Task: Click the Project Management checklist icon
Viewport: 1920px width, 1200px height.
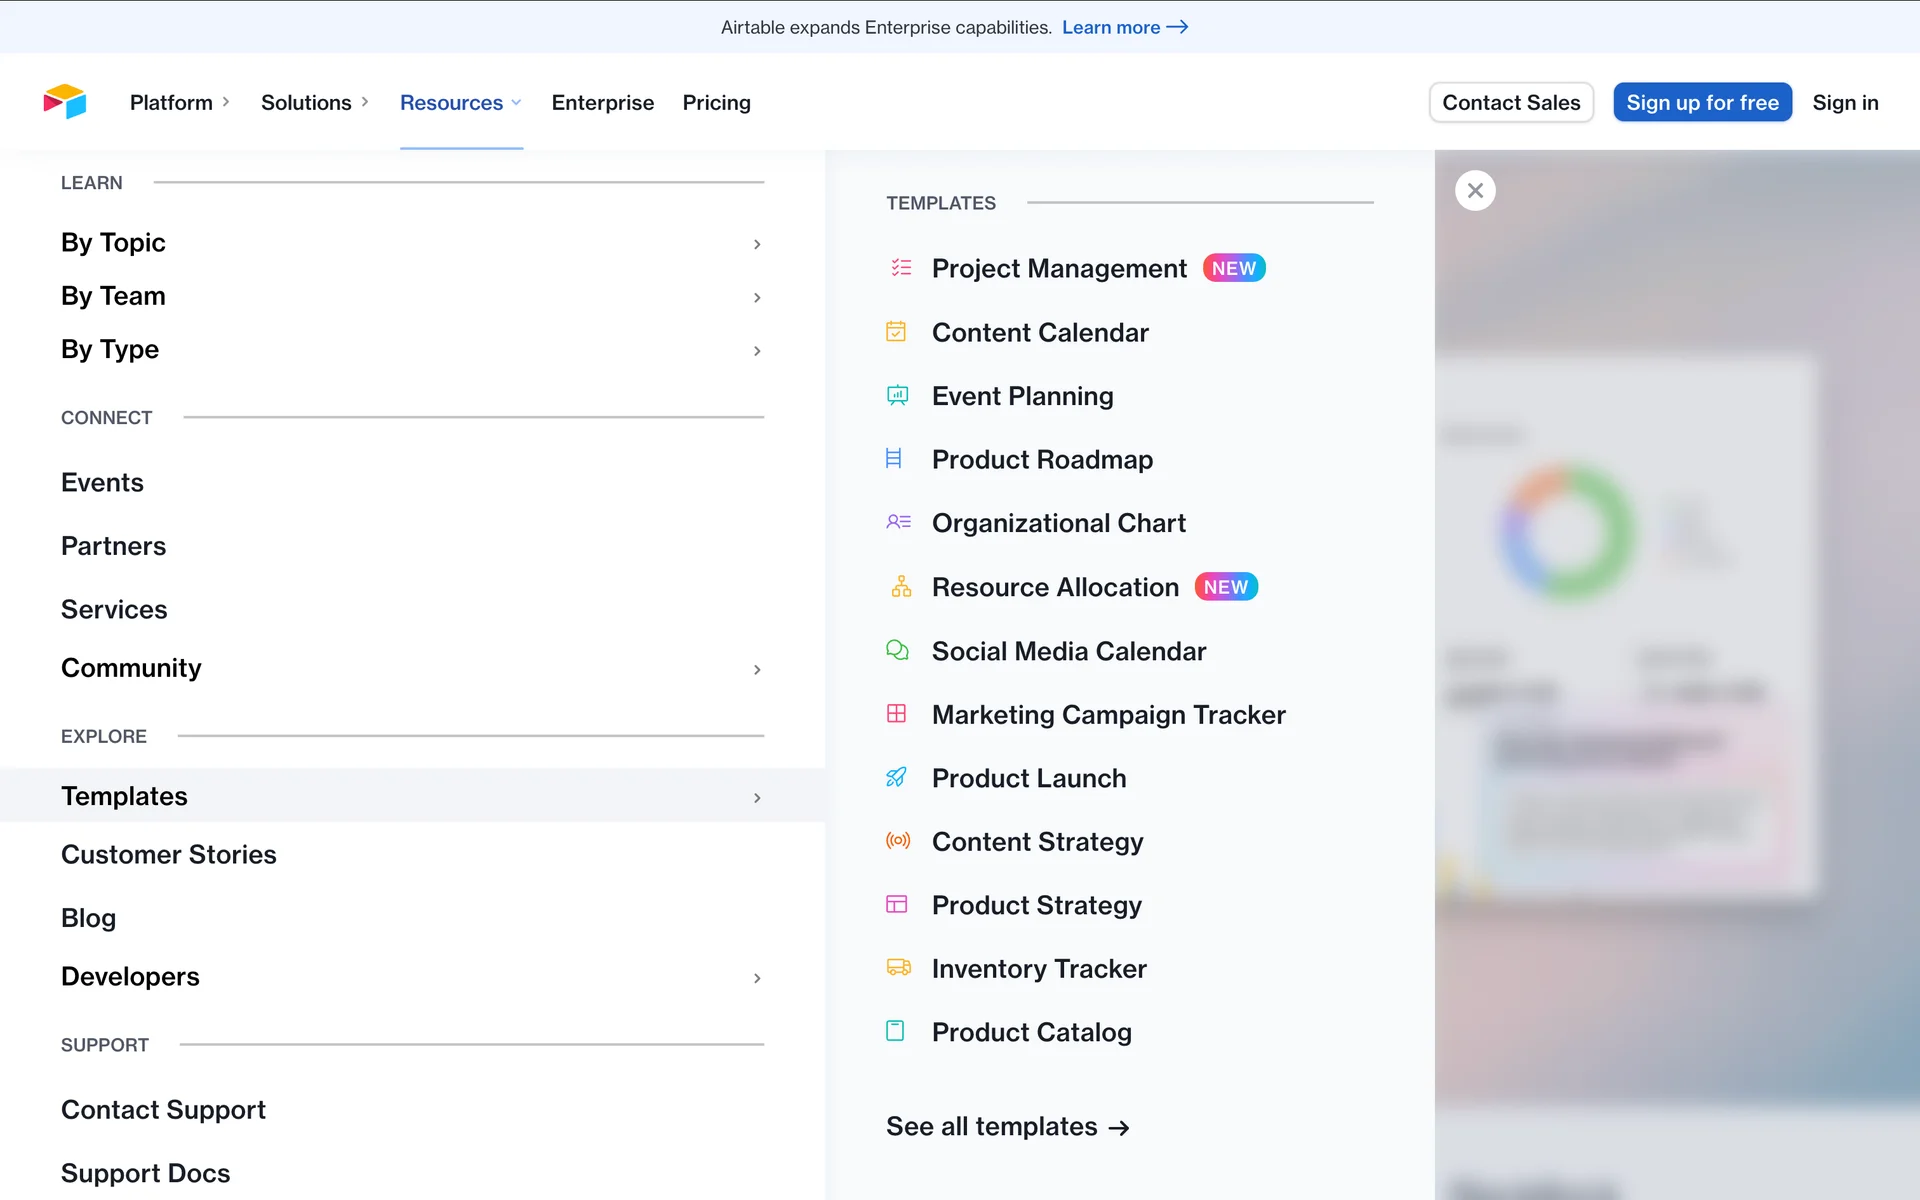Action: tap(900, 268)
